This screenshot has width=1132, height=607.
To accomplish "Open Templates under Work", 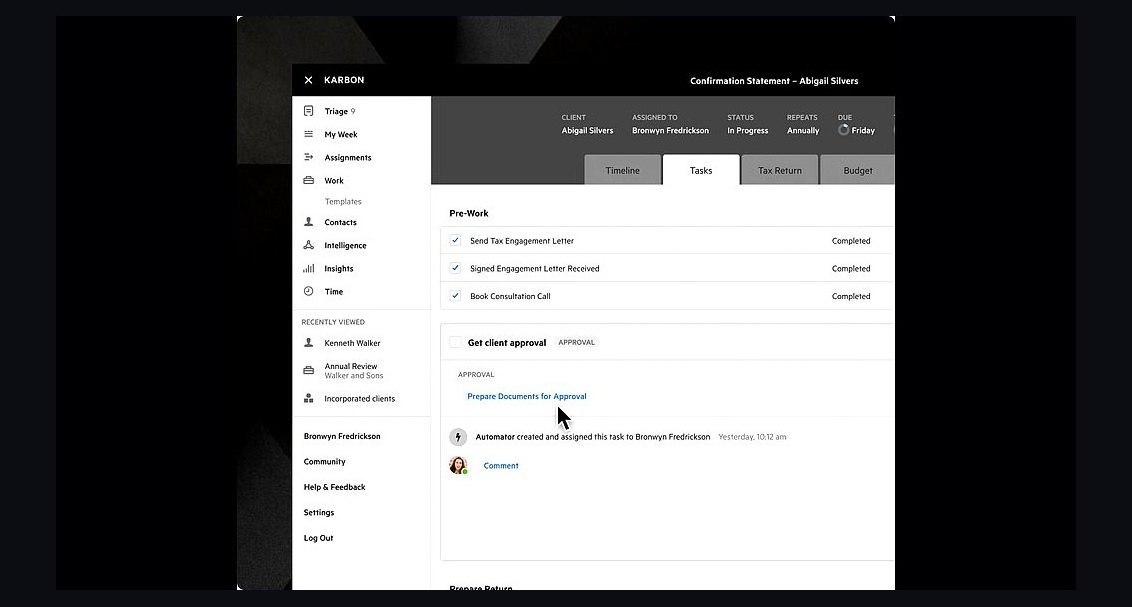I will pyautogui.click(x=343, y=201).
